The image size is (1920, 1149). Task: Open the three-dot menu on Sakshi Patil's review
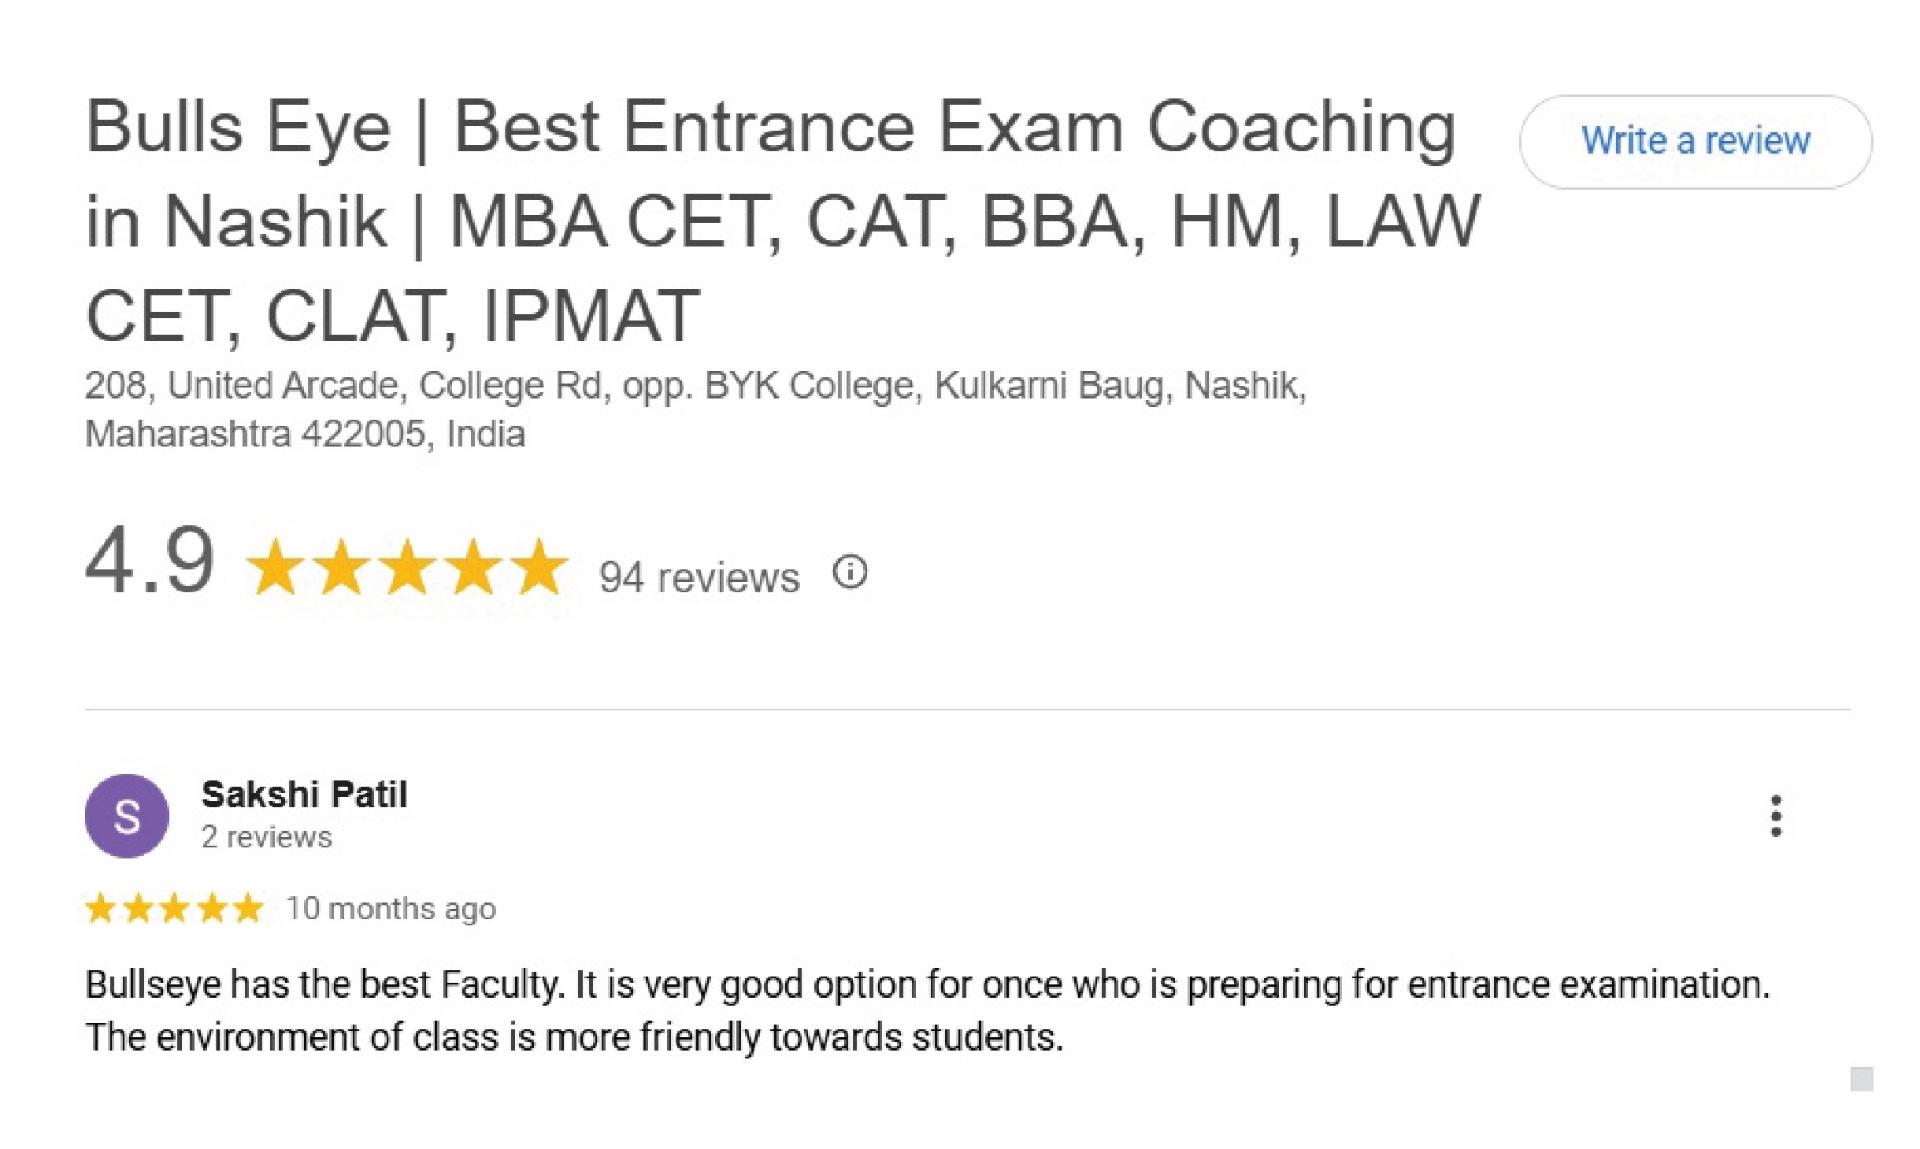(x=1776, y=816)
